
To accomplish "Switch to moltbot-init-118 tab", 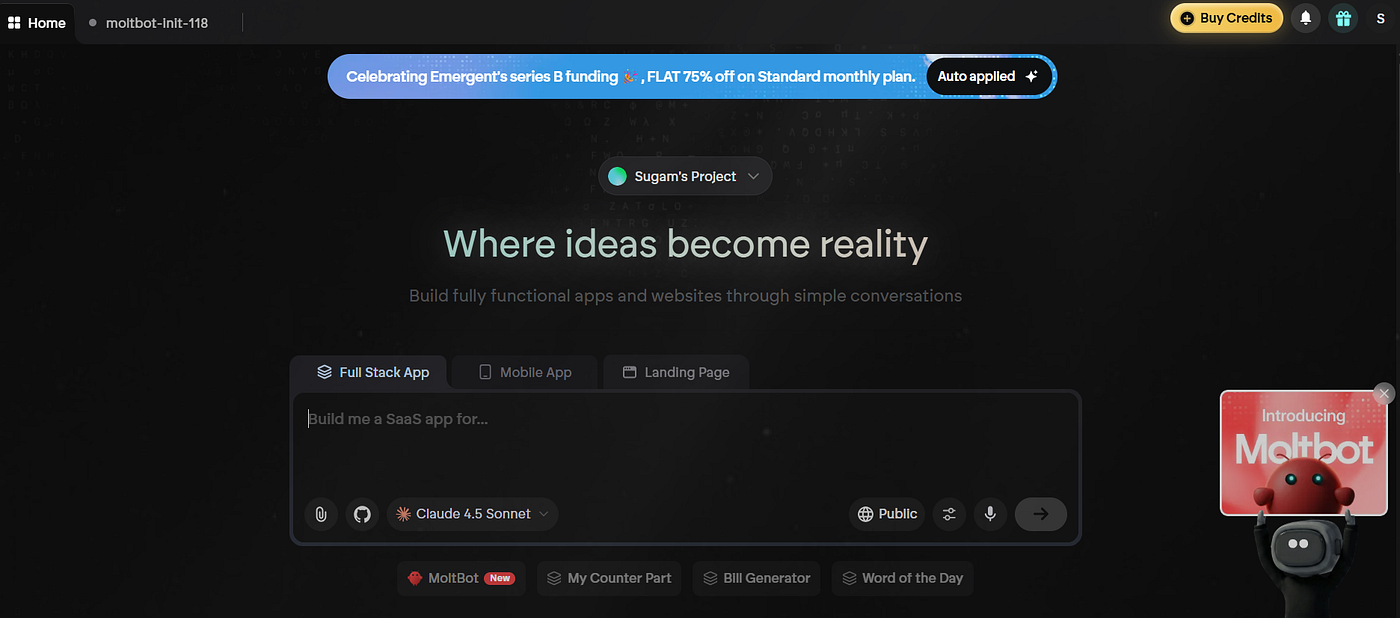I will 148,22.
